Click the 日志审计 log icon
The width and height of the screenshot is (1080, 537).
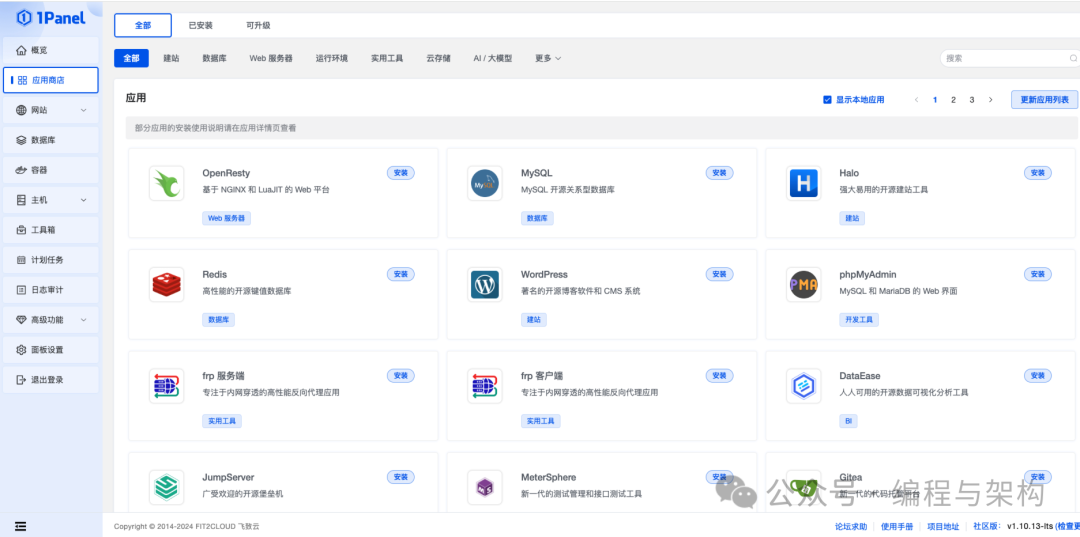[21, 290]
